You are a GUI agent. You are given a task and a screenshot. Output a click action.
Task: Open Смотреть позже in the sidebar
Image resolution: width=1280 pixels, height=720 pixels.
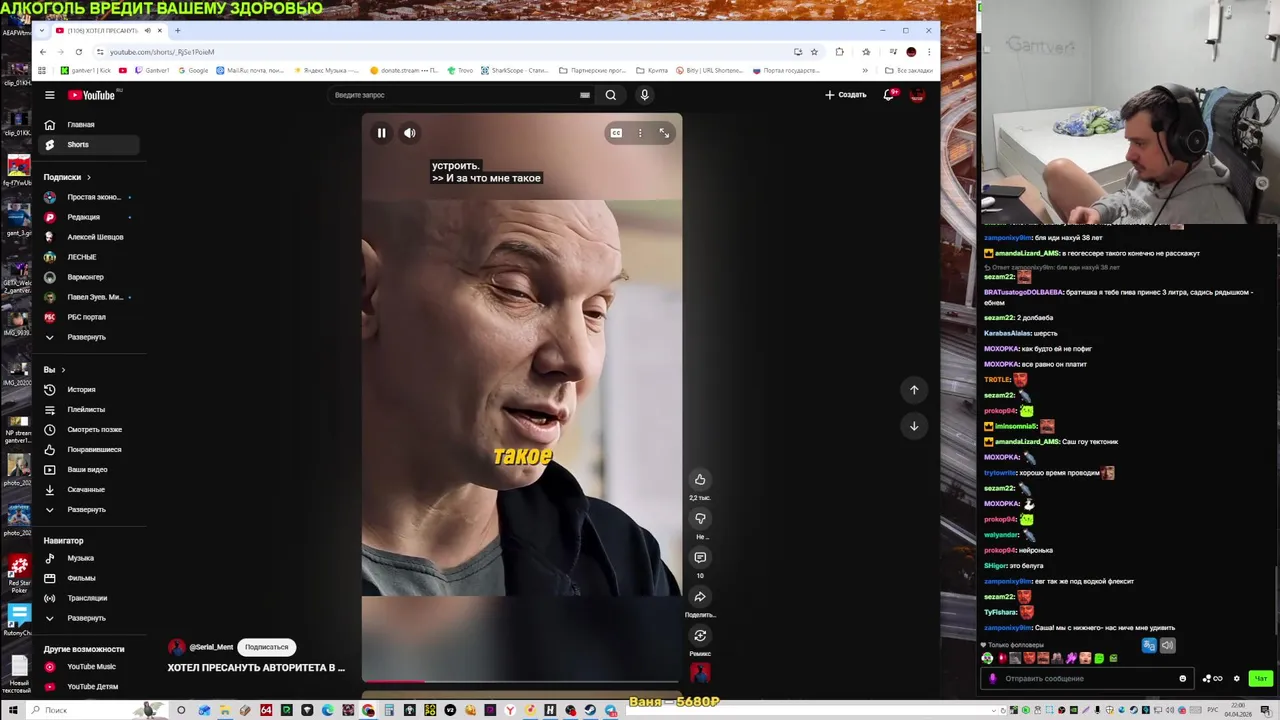point(90,430)
